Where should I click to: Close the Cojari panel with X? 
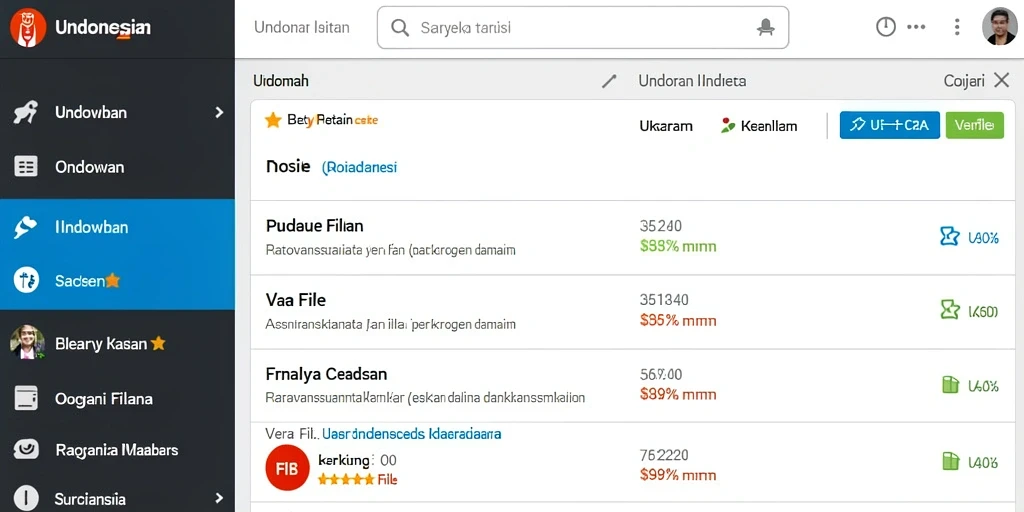pyautogui.click(x=1001, y=80)
